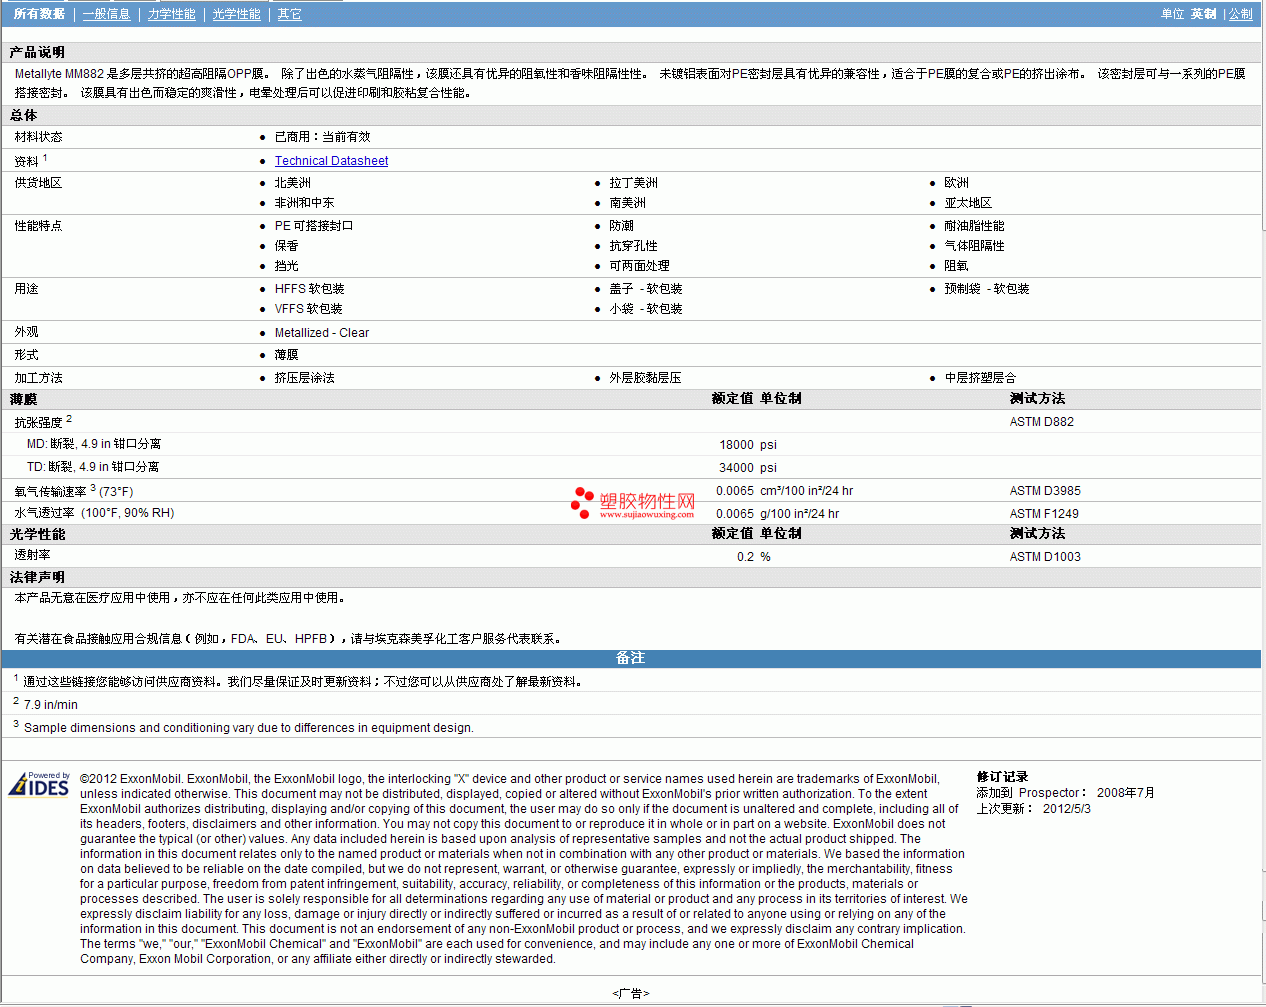Screen dimensions: 1266x1007
Task: Click the ASTM D3985 test method
Action: pyautogui.click(x=1044, y=491)
